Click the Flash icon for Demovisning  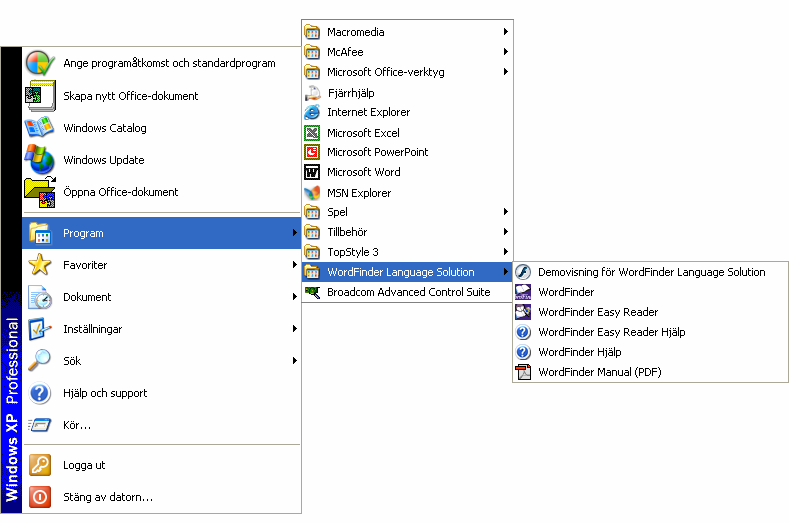point(523,272)
